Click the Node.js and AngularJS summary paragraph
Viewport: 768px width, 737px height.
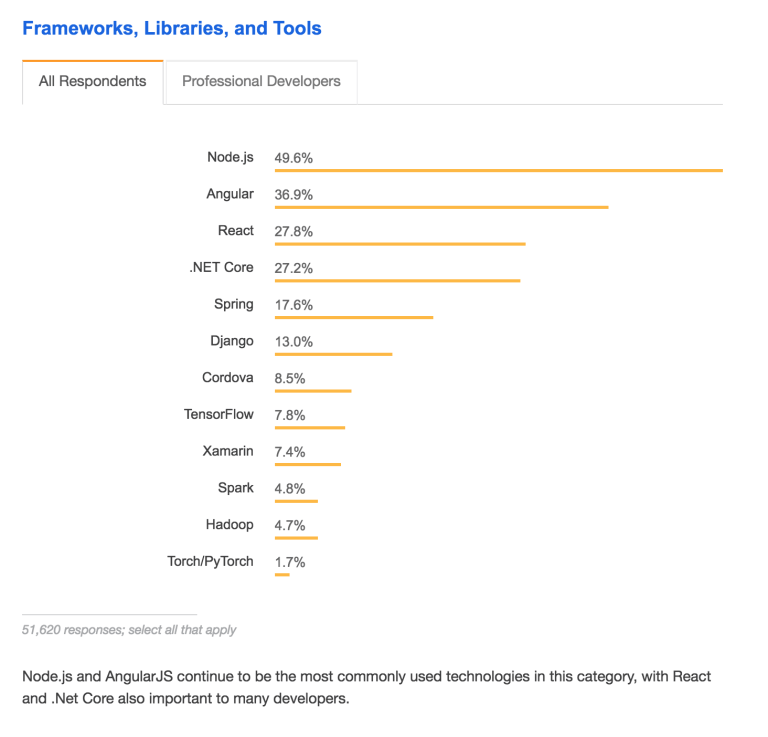tap(367, 687)
